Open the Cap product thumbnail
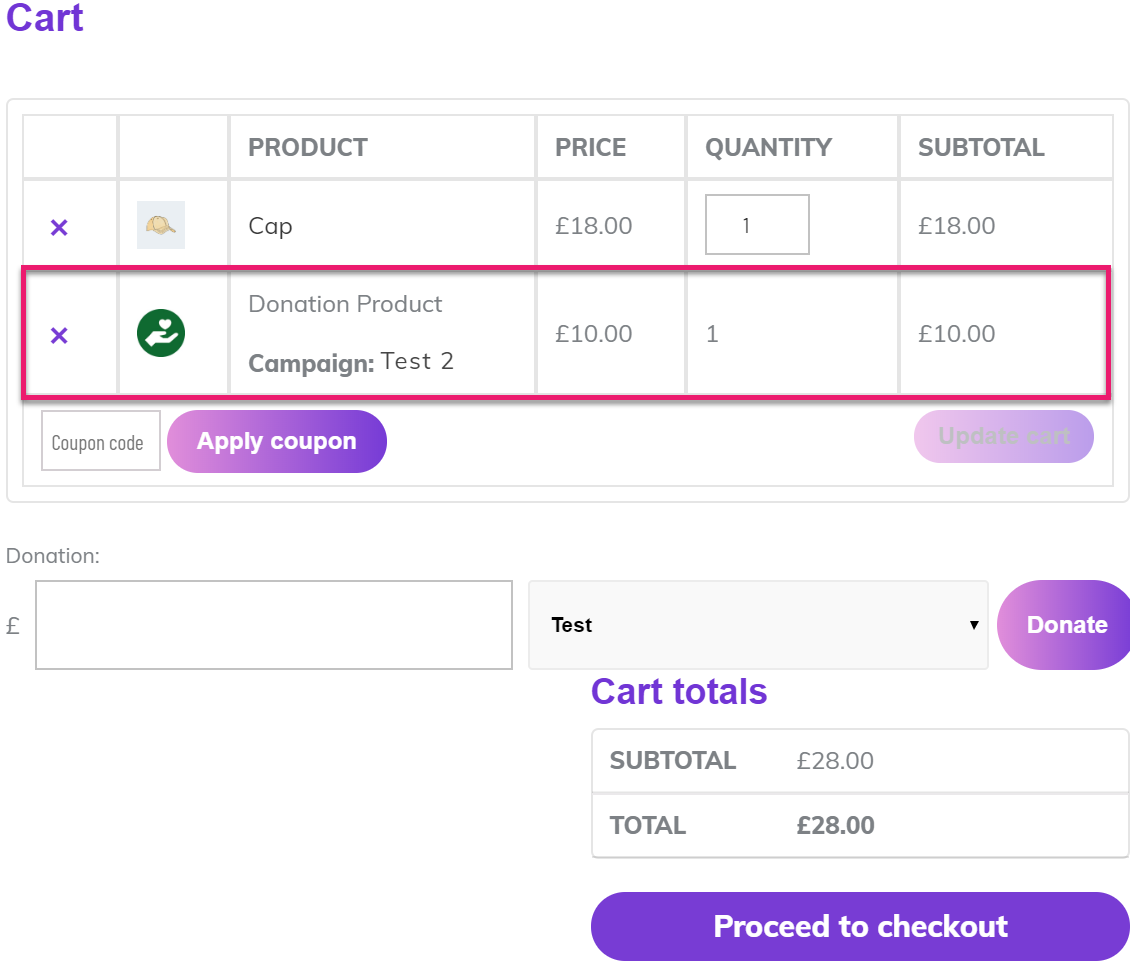1137x968 pixels. pos(161,225)
